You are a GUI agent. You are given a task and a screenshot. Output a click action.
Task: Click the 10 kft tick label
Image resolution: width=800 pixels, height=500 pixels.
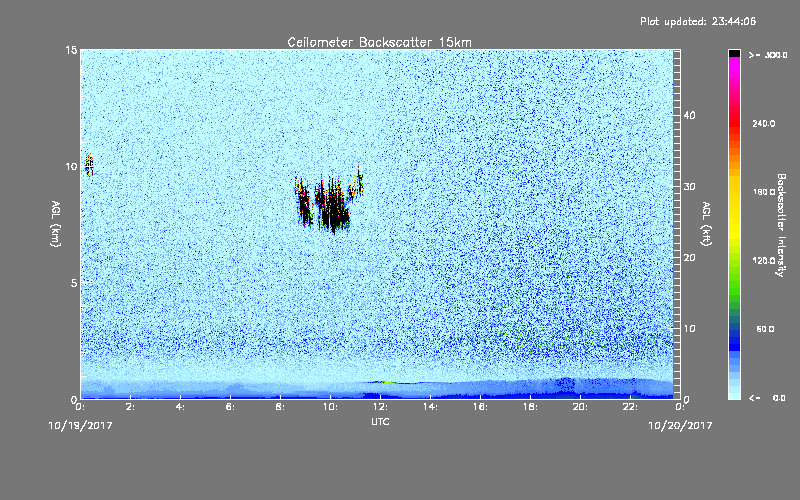pyautogui.click(x=689, y=329)
